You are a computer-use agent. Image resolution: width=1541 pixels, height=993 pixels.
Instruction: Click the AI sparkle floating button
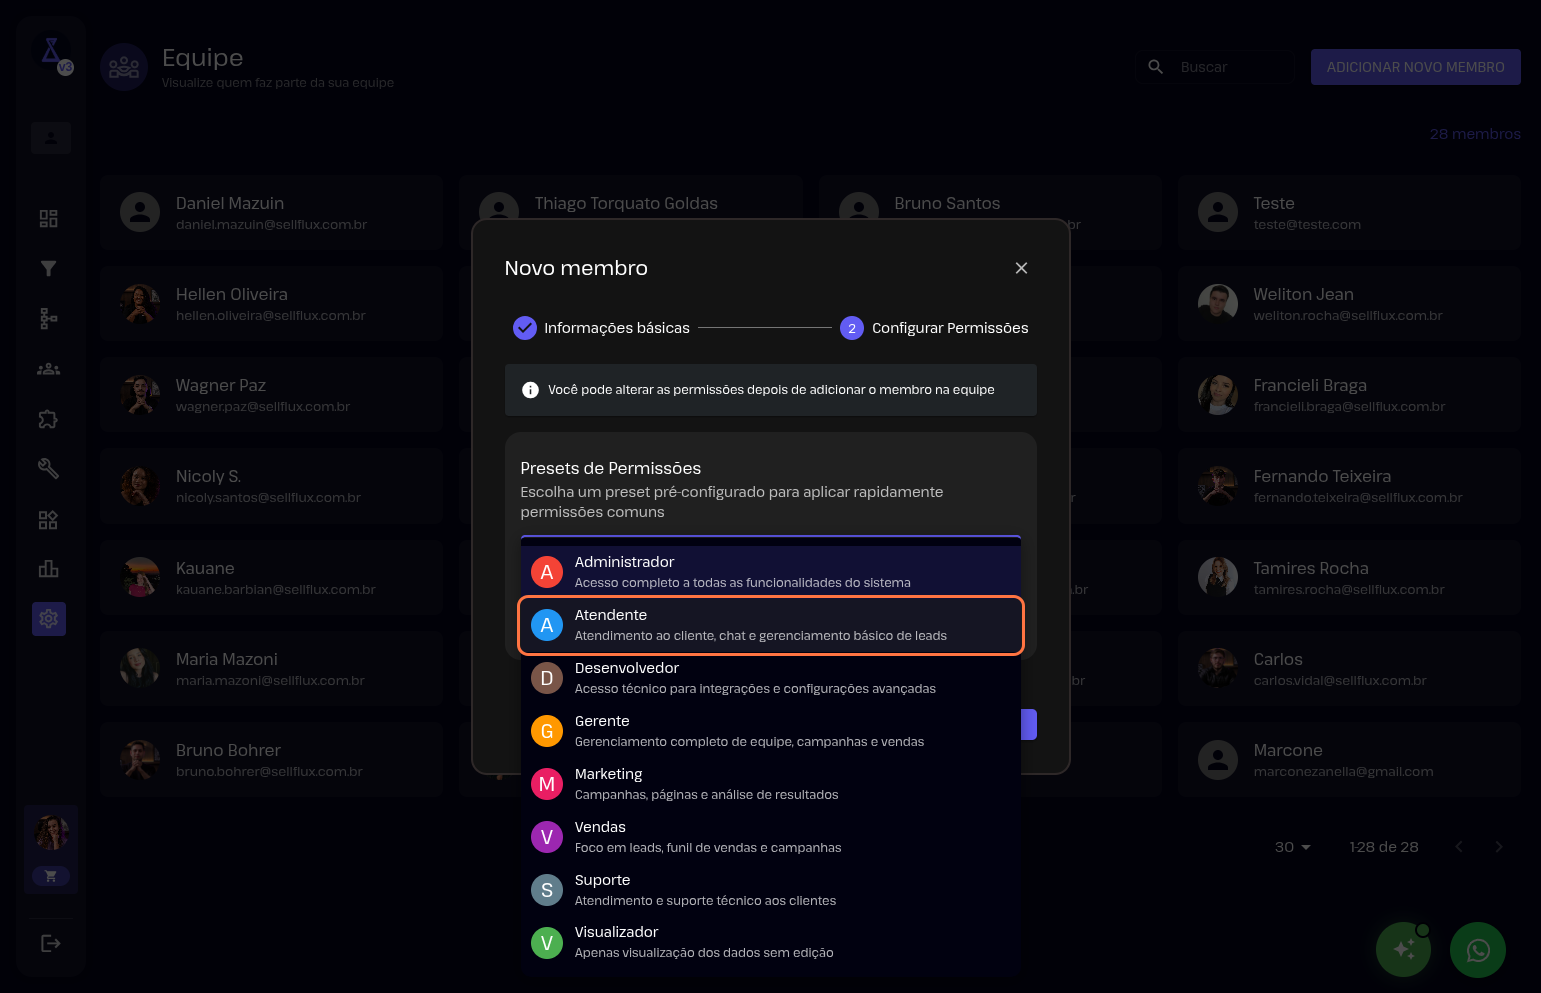[x=1403, y=950]
